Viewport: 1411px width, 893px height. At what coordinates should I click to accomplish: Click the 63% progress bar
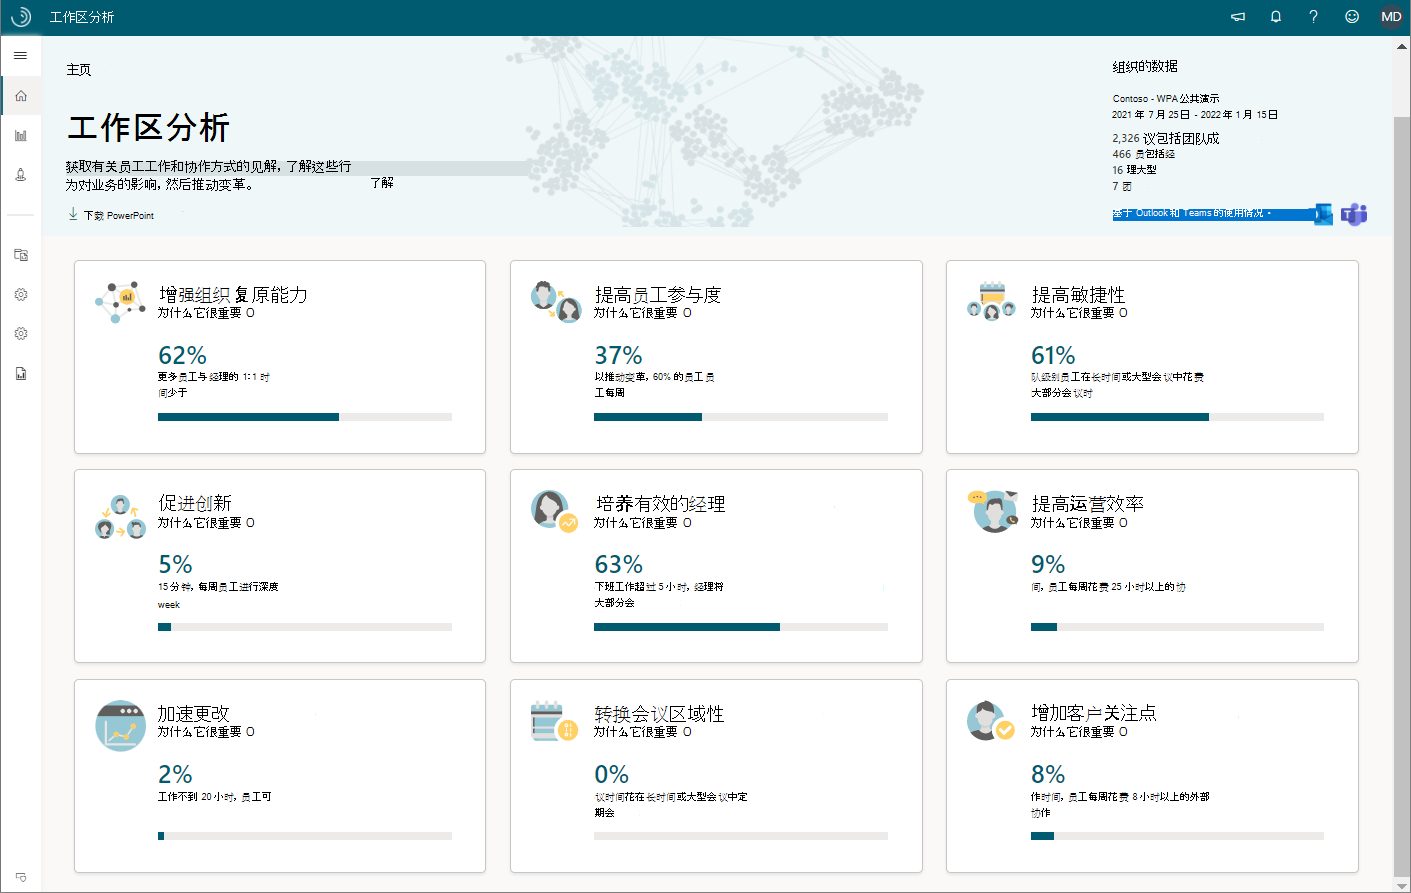pyautogui.click(x=741, y=627)
